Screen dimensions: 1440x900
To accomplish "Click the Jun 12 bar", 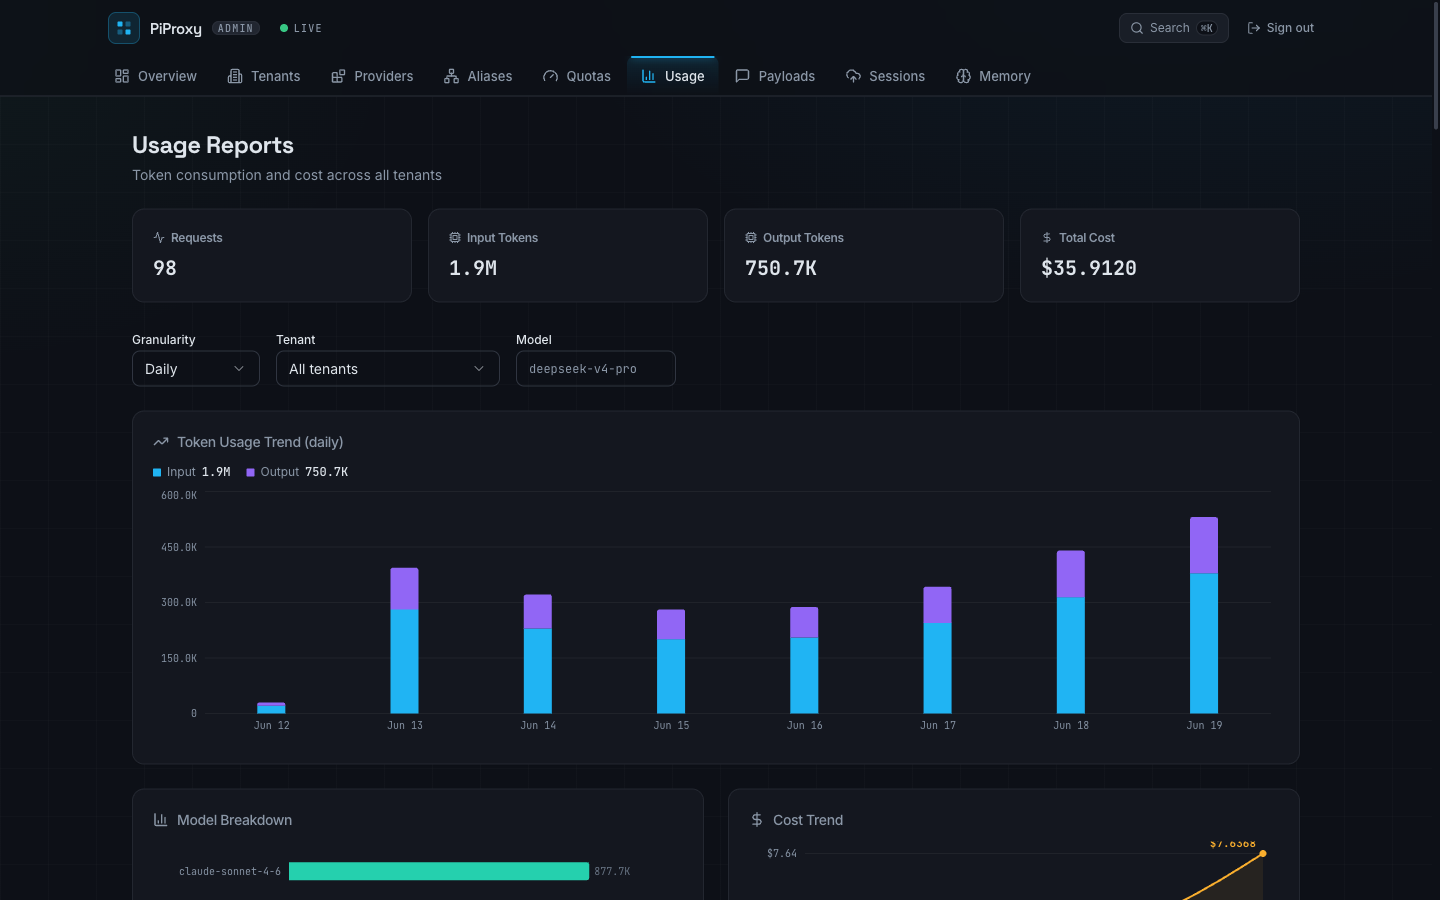I will pos(271,708).
